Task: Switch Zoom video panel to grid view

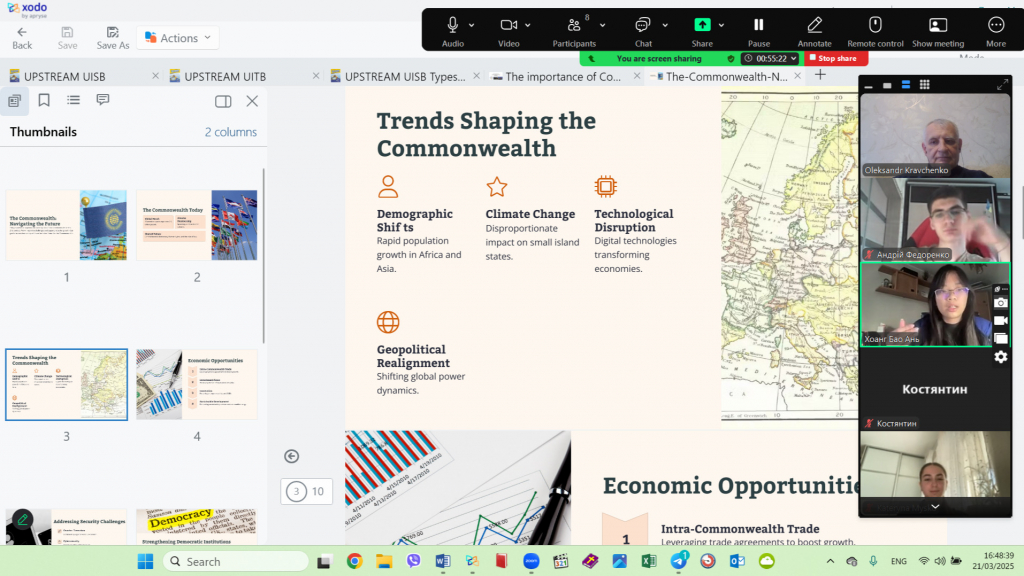Action: click(x=924, y=85)
